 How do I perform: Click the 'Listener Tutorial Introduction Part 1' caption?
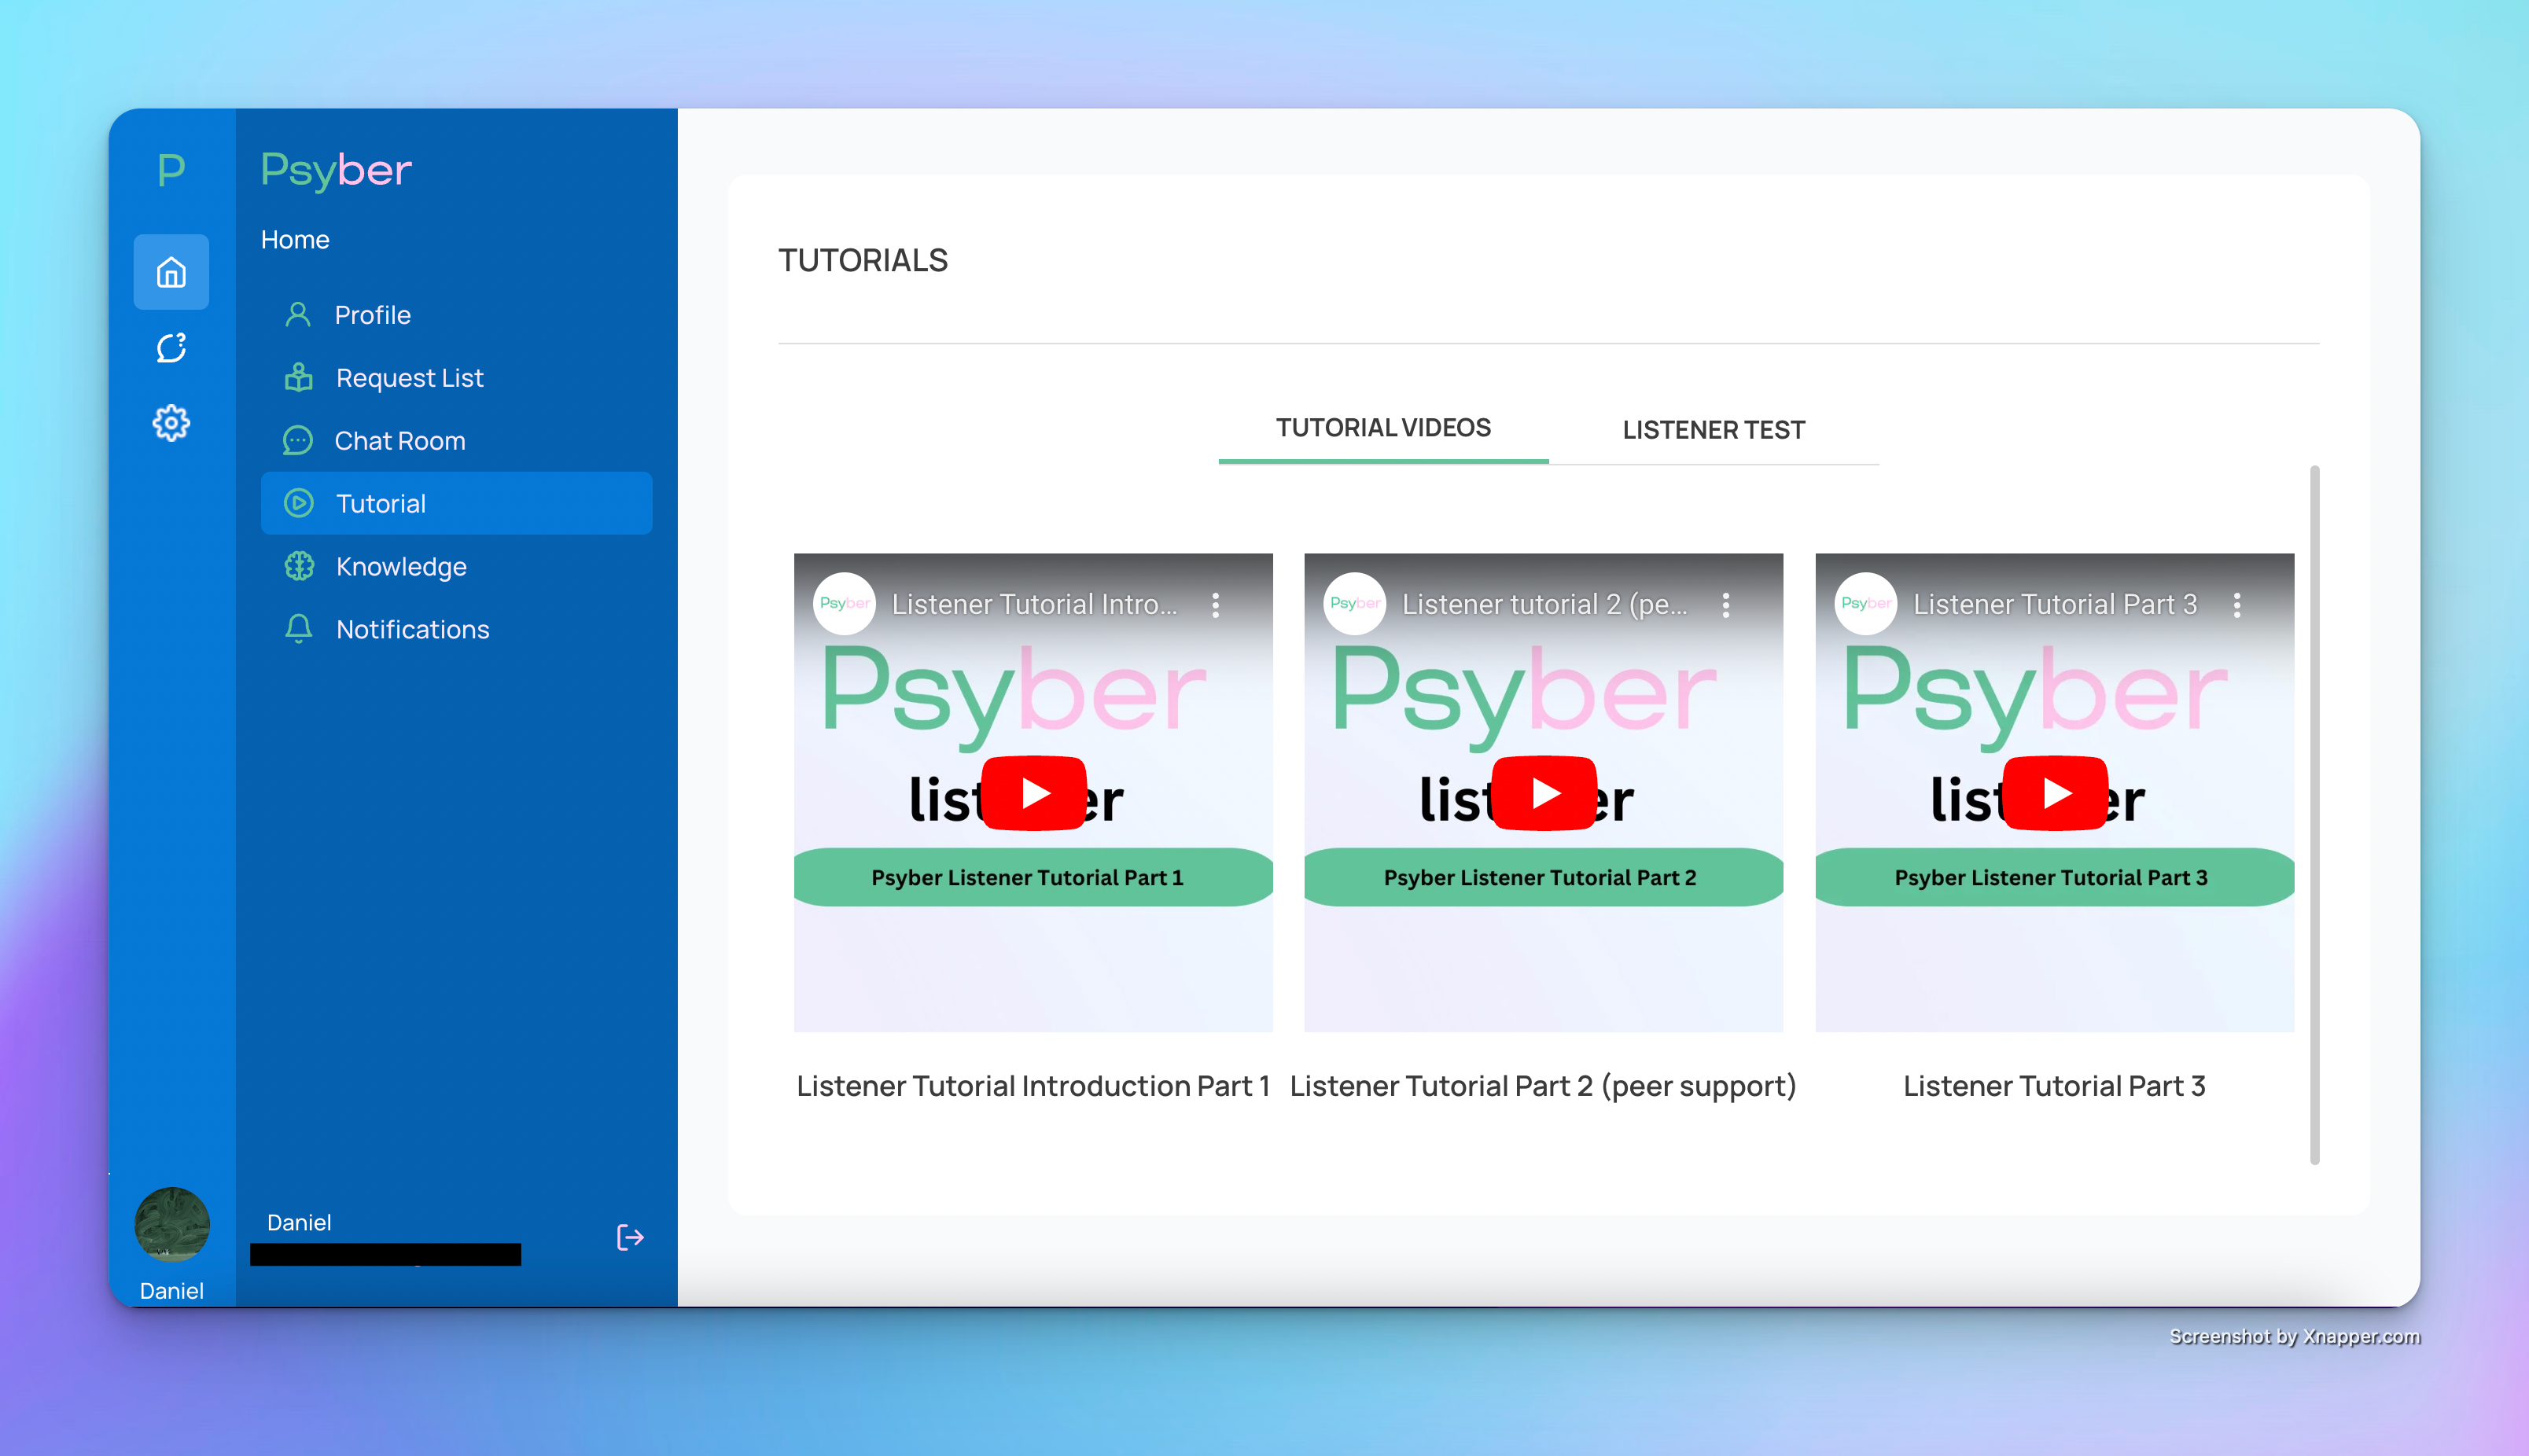pos(1033,1086)
